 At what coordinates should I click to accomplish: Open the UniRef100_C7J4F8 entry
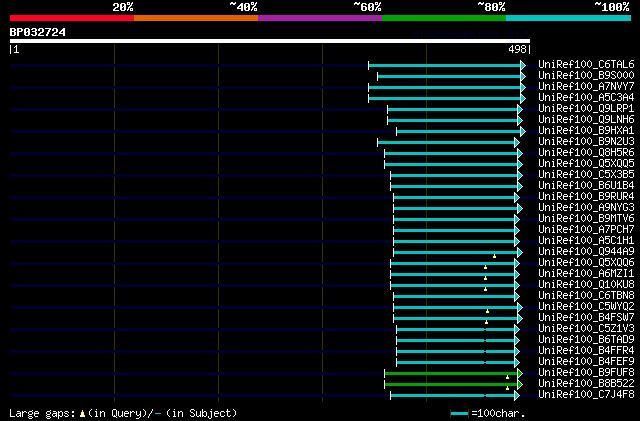tap(586, 395)
